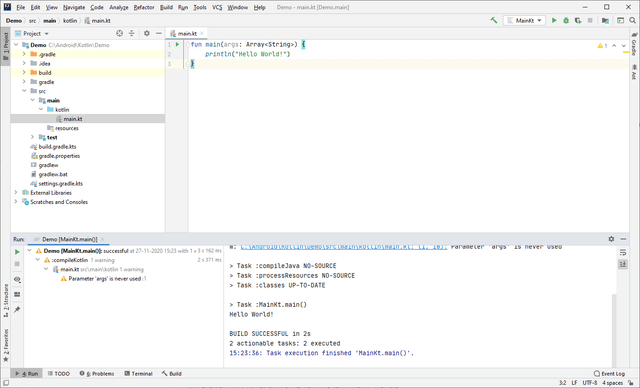Toggle the eye view icon in Run panel
640x388 pixels.
[17, 279]
